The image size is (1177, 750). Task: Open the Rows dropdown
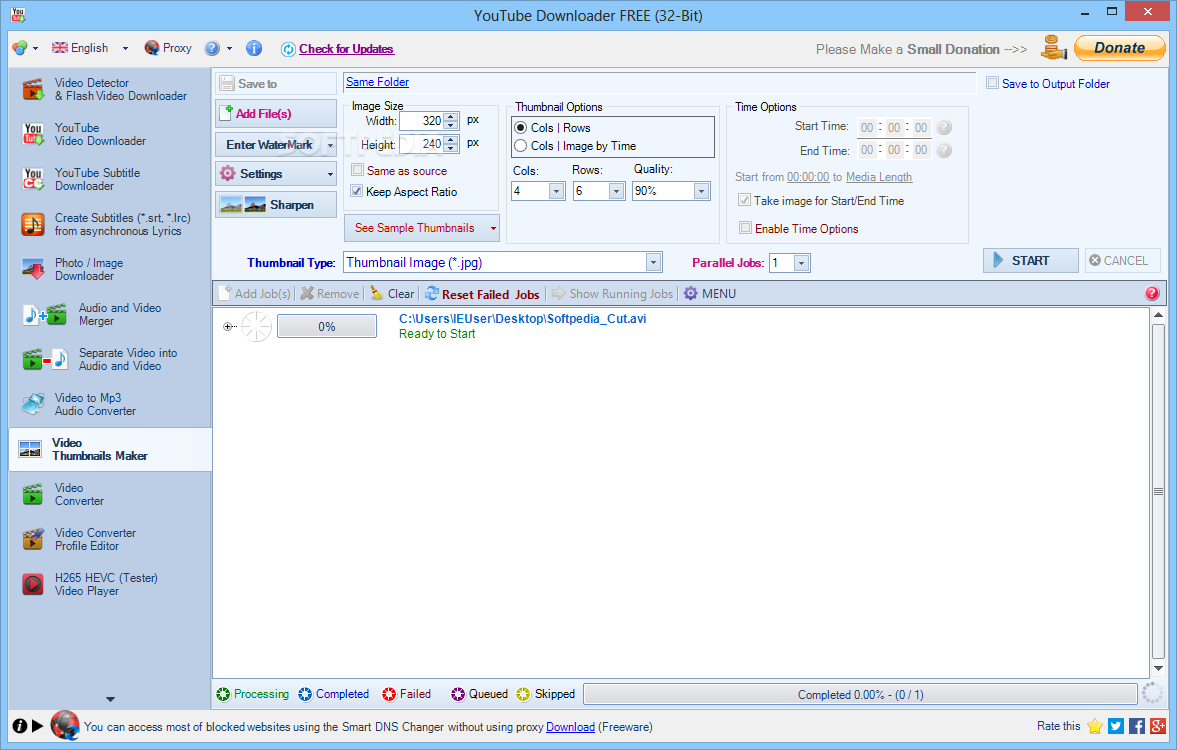pyautogui.click(x=616, y=191)
